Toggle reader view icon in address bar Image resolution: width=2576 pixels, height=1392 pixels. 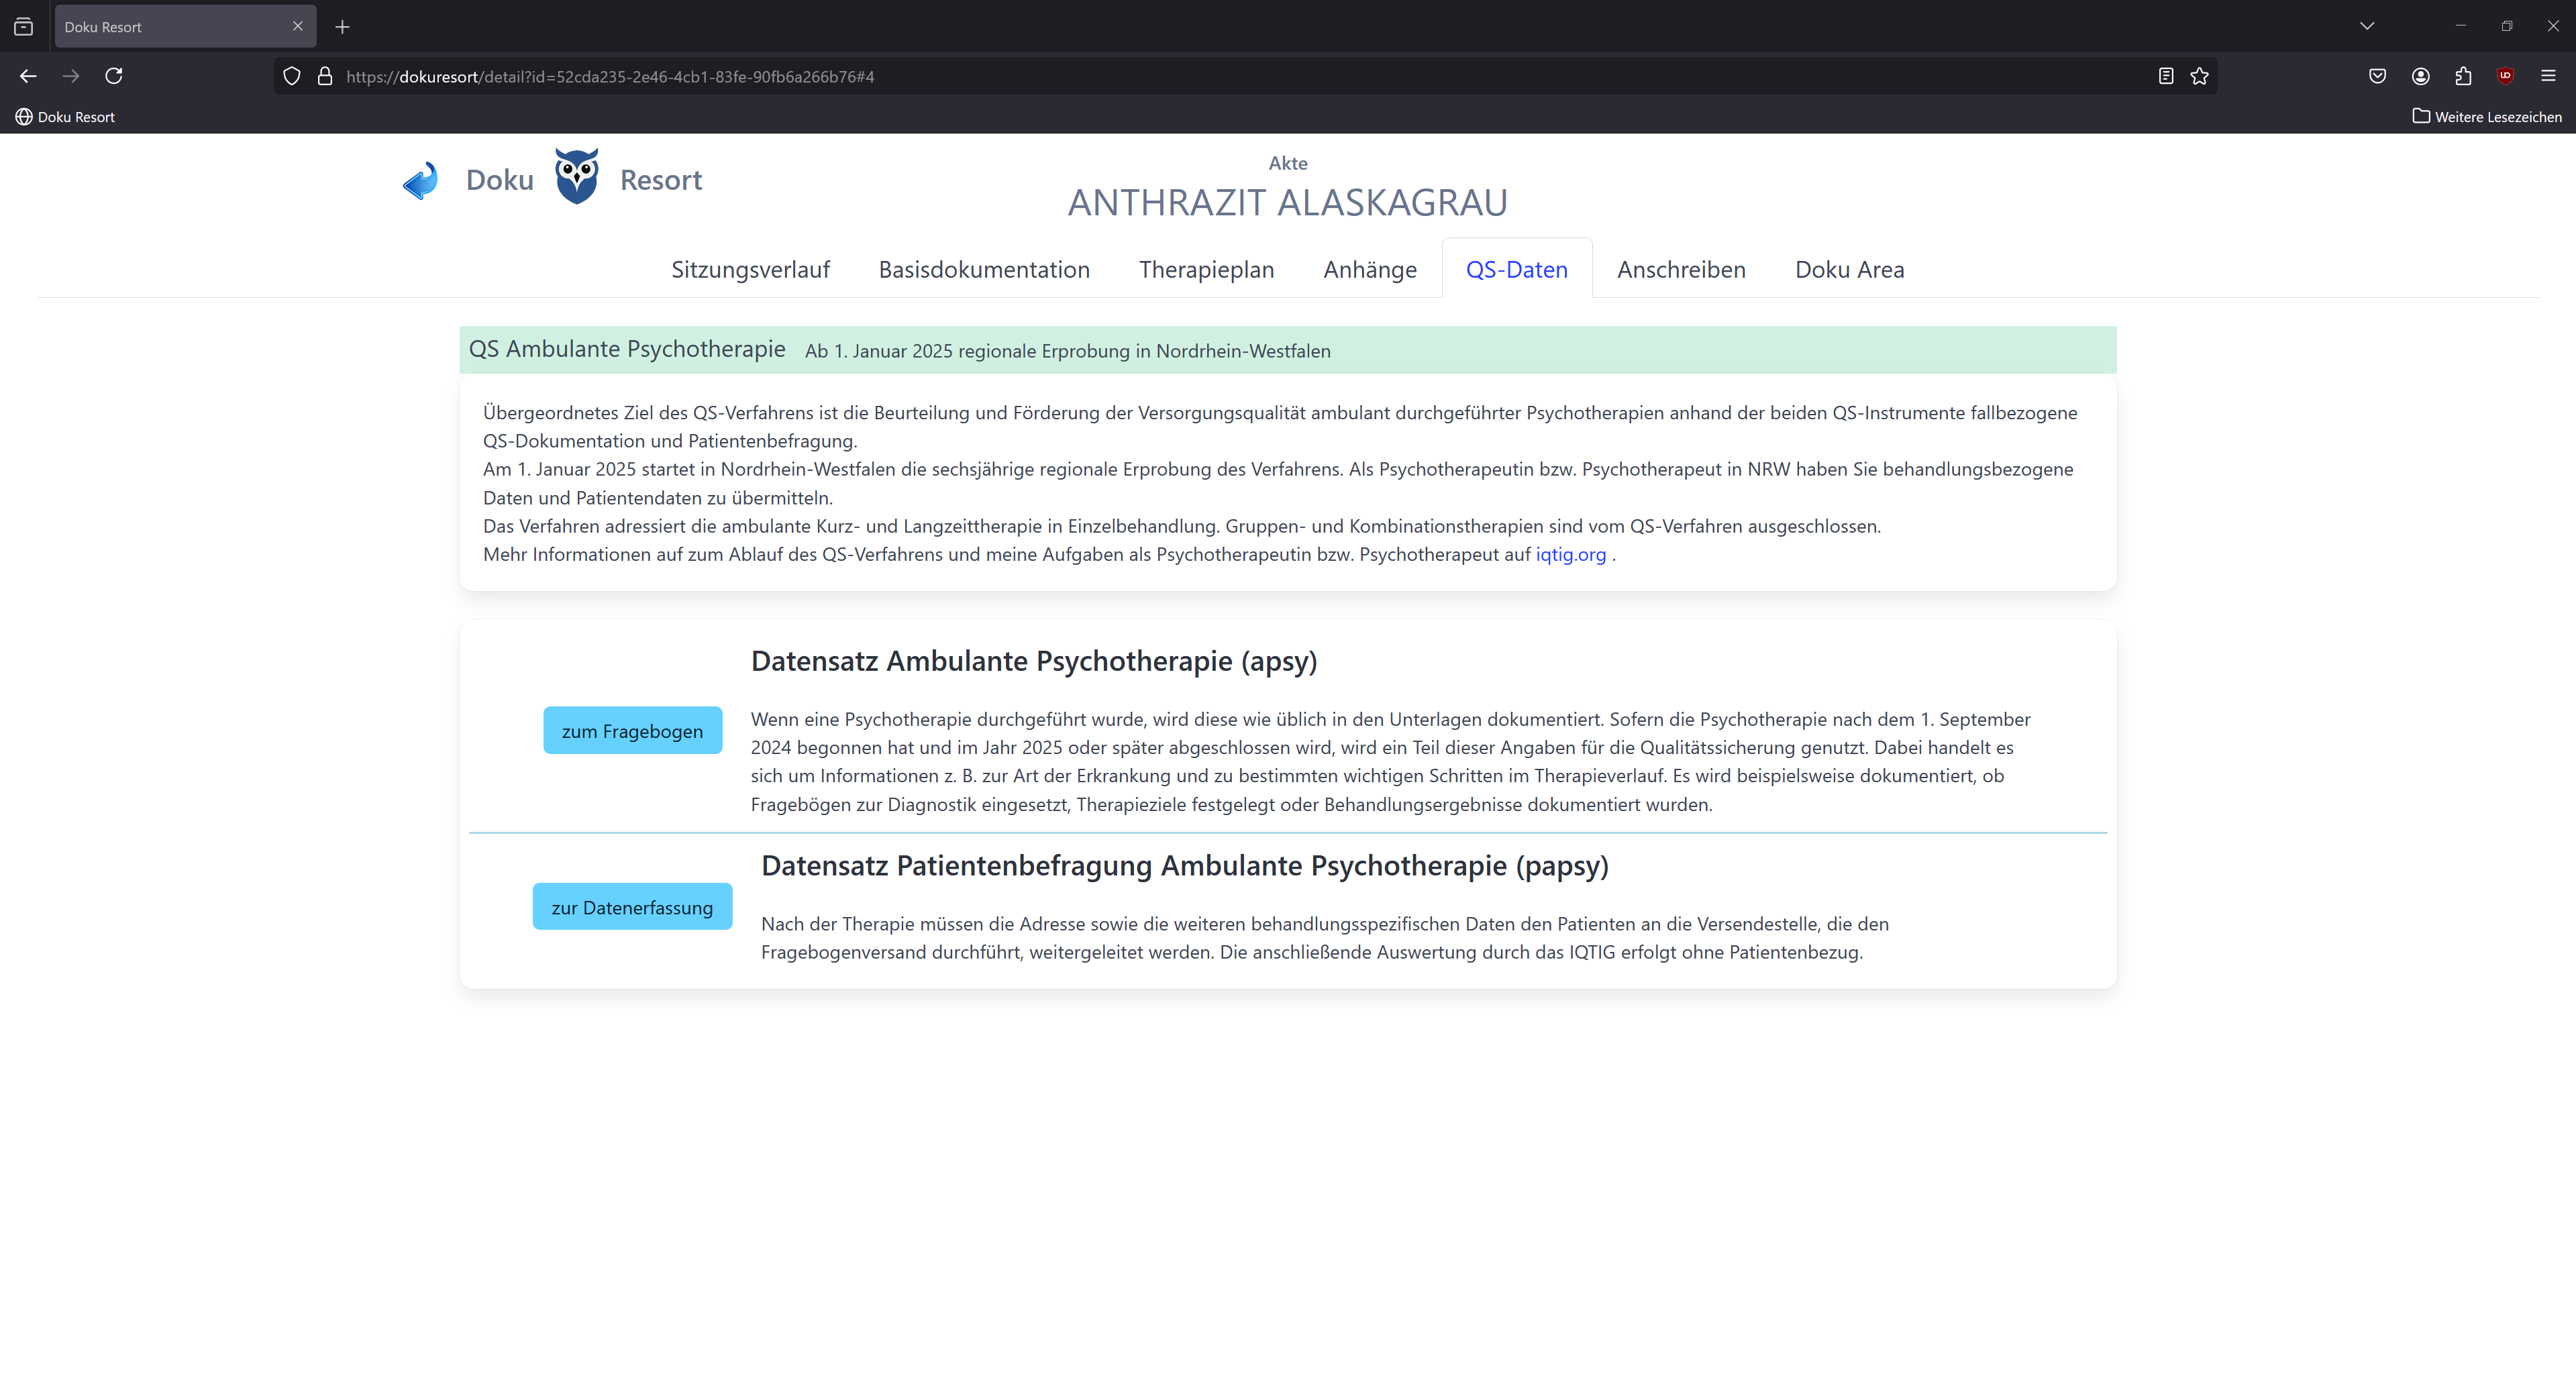[2166, 76]
